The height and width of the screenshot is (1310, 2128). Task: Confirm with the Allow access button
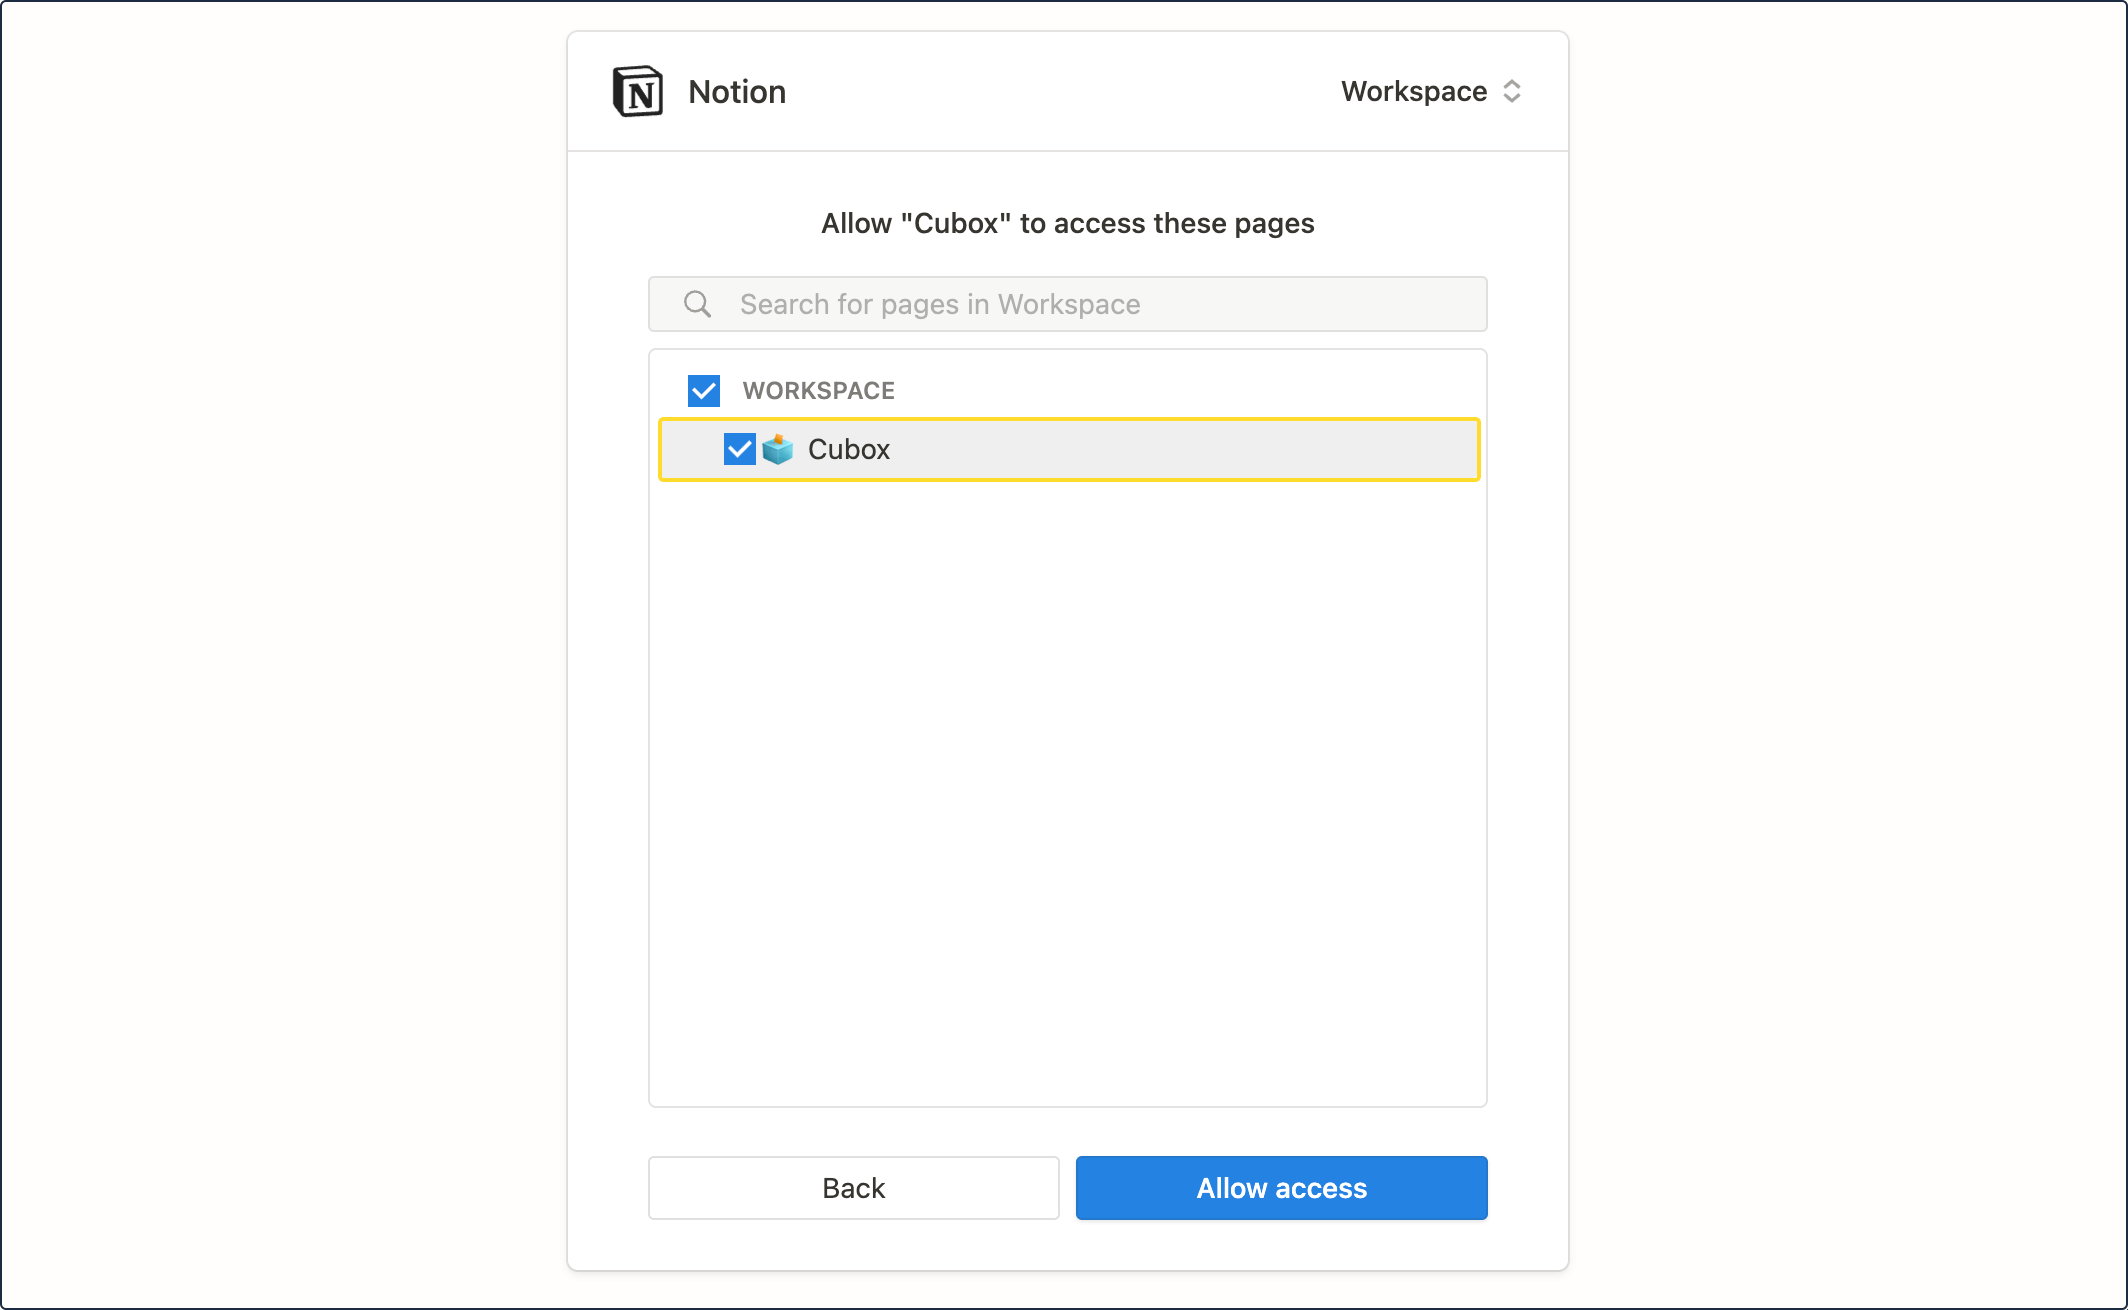click(1281, 1188)
